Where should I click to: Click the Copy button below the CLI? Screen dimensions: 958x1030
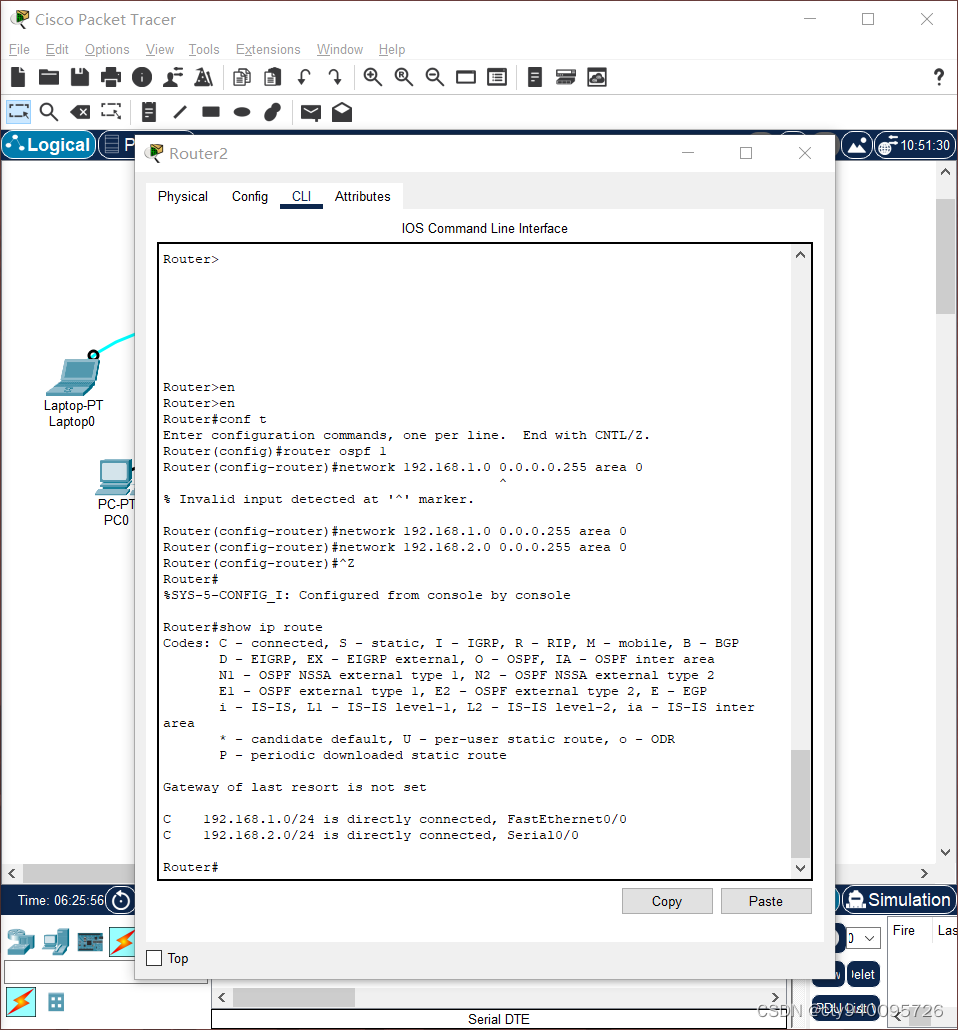667,901
